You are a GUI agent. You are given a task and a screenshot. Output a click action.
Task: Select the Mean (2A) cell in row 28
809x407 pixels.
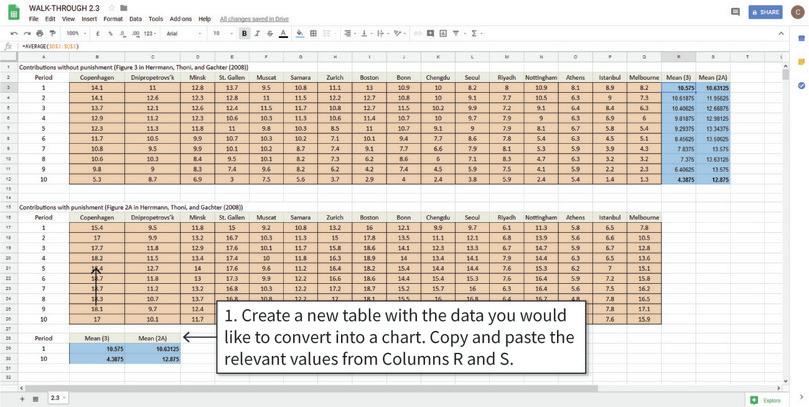point(153,338)
